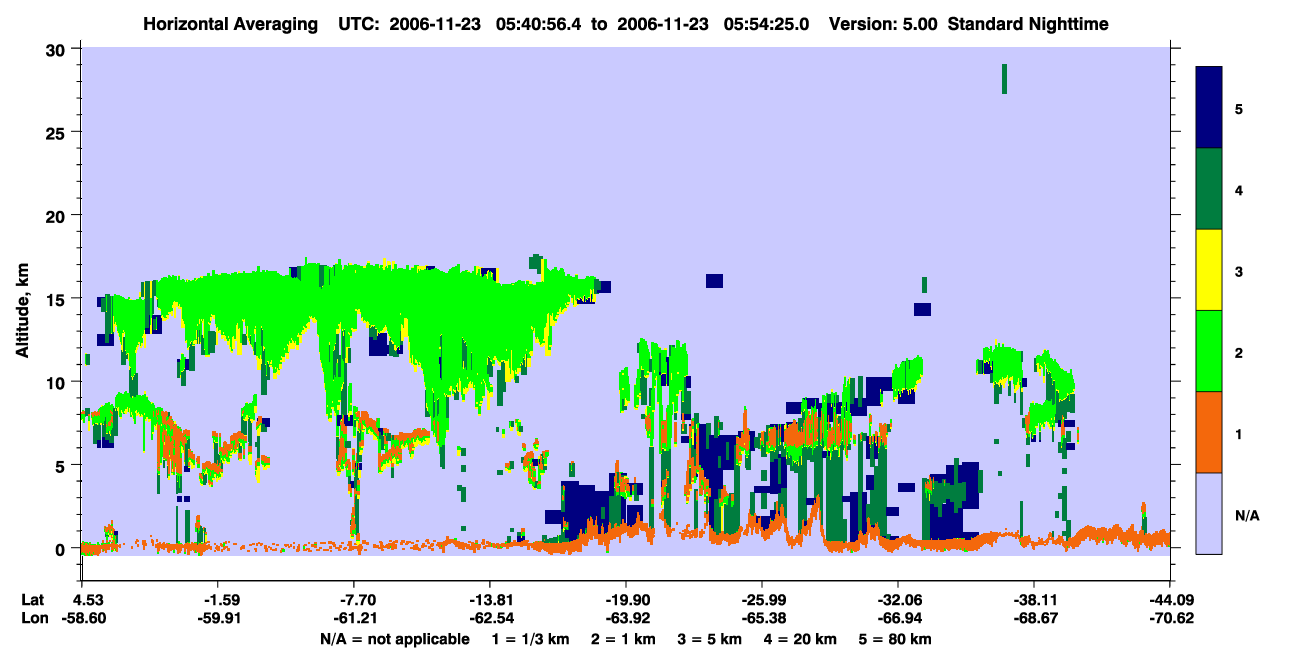Click '2 = 1 km' legend caption
1300x667 pixels.
[624, 639]
